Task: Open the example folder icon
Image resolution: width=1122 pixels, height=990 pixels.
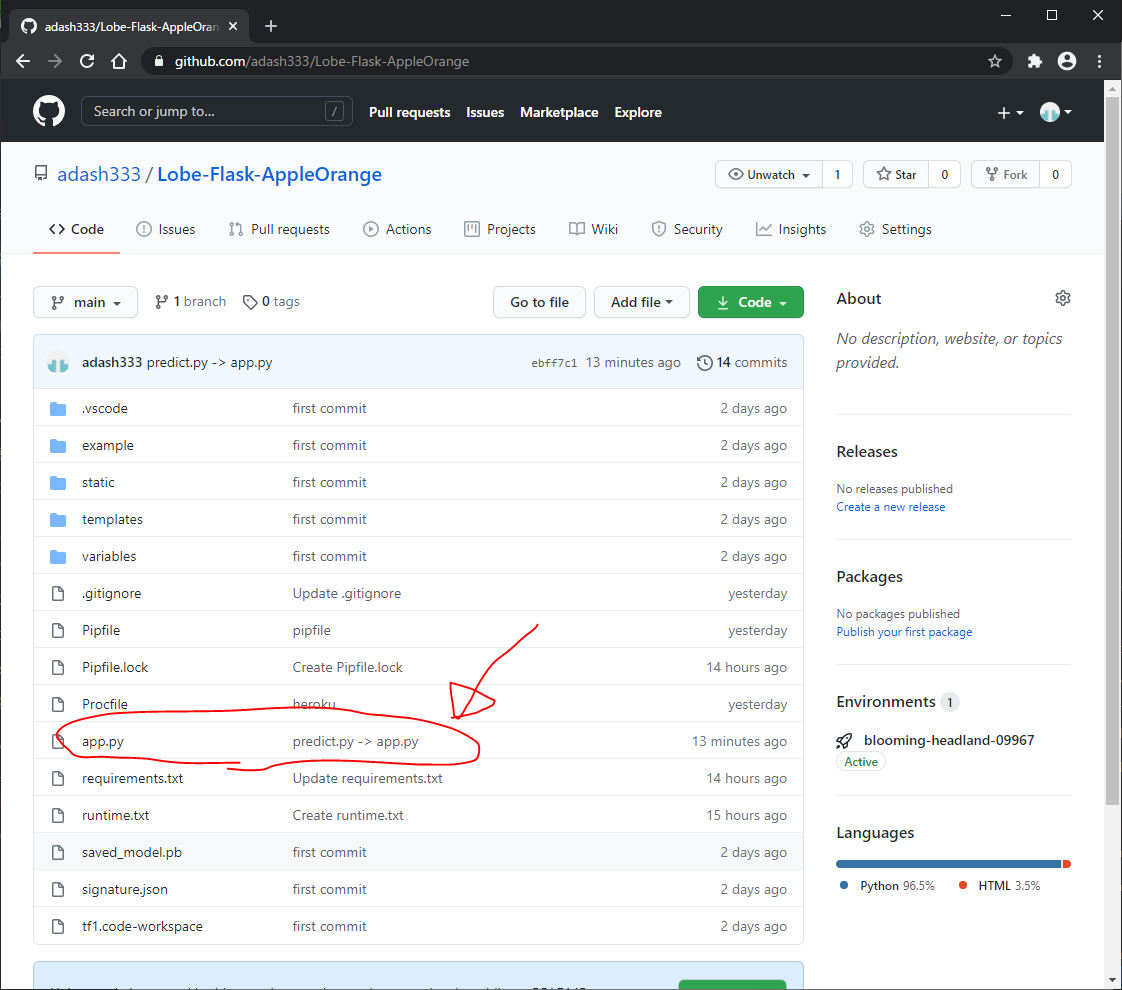Action: click(58, 446)
